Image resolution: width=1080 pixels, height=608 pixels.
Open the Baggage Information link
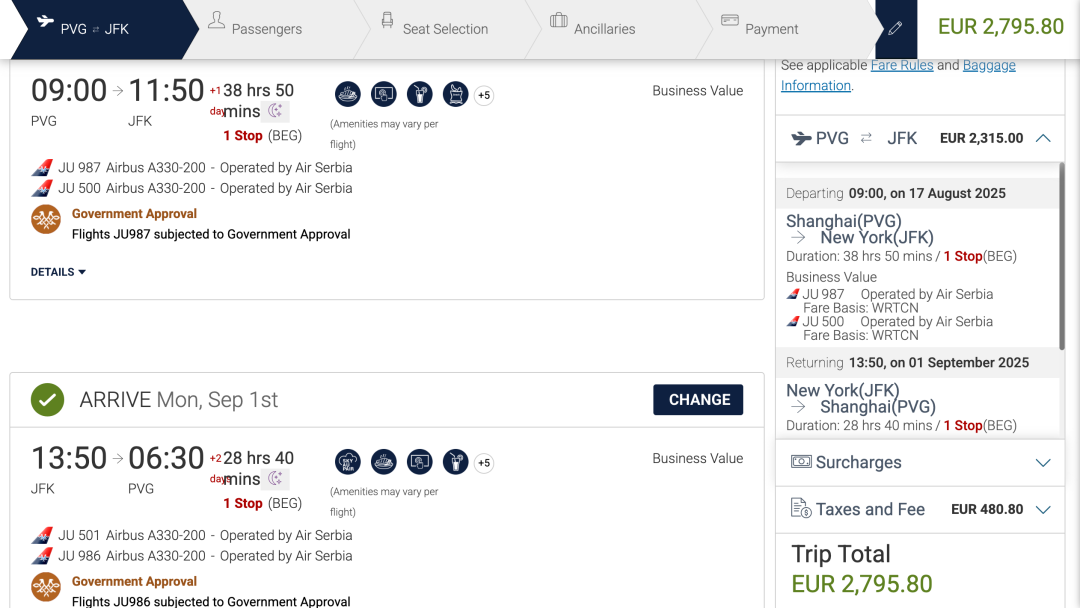coord(898,75)
